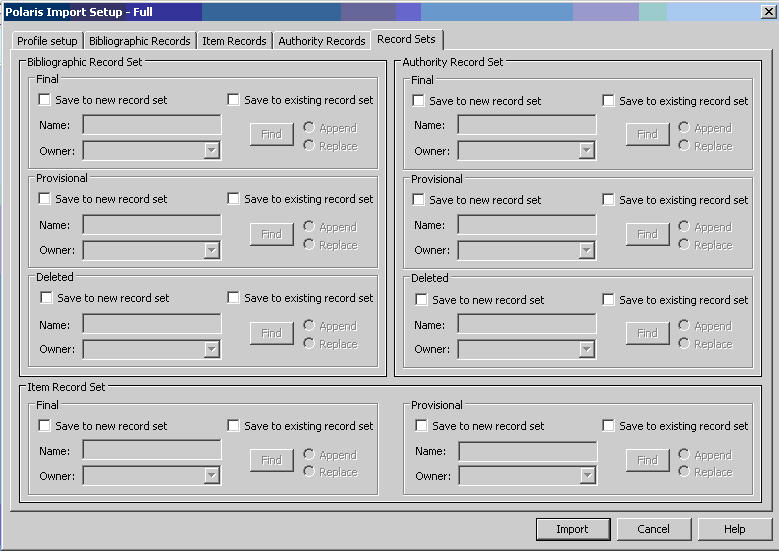Image resolution: width=779 pixels, height=551 pixels.
Task: Click the Import button
Action: click(x=573, y=529)
